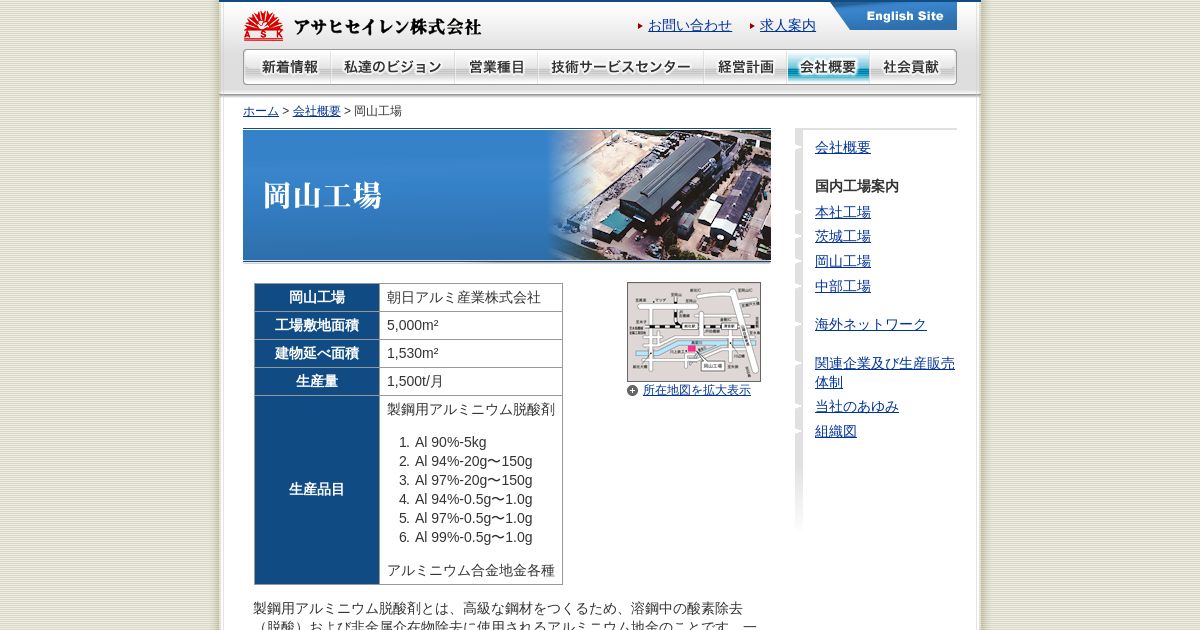
Task: Click the ASK sun logo icon
Action: click(x=263, y=26)
